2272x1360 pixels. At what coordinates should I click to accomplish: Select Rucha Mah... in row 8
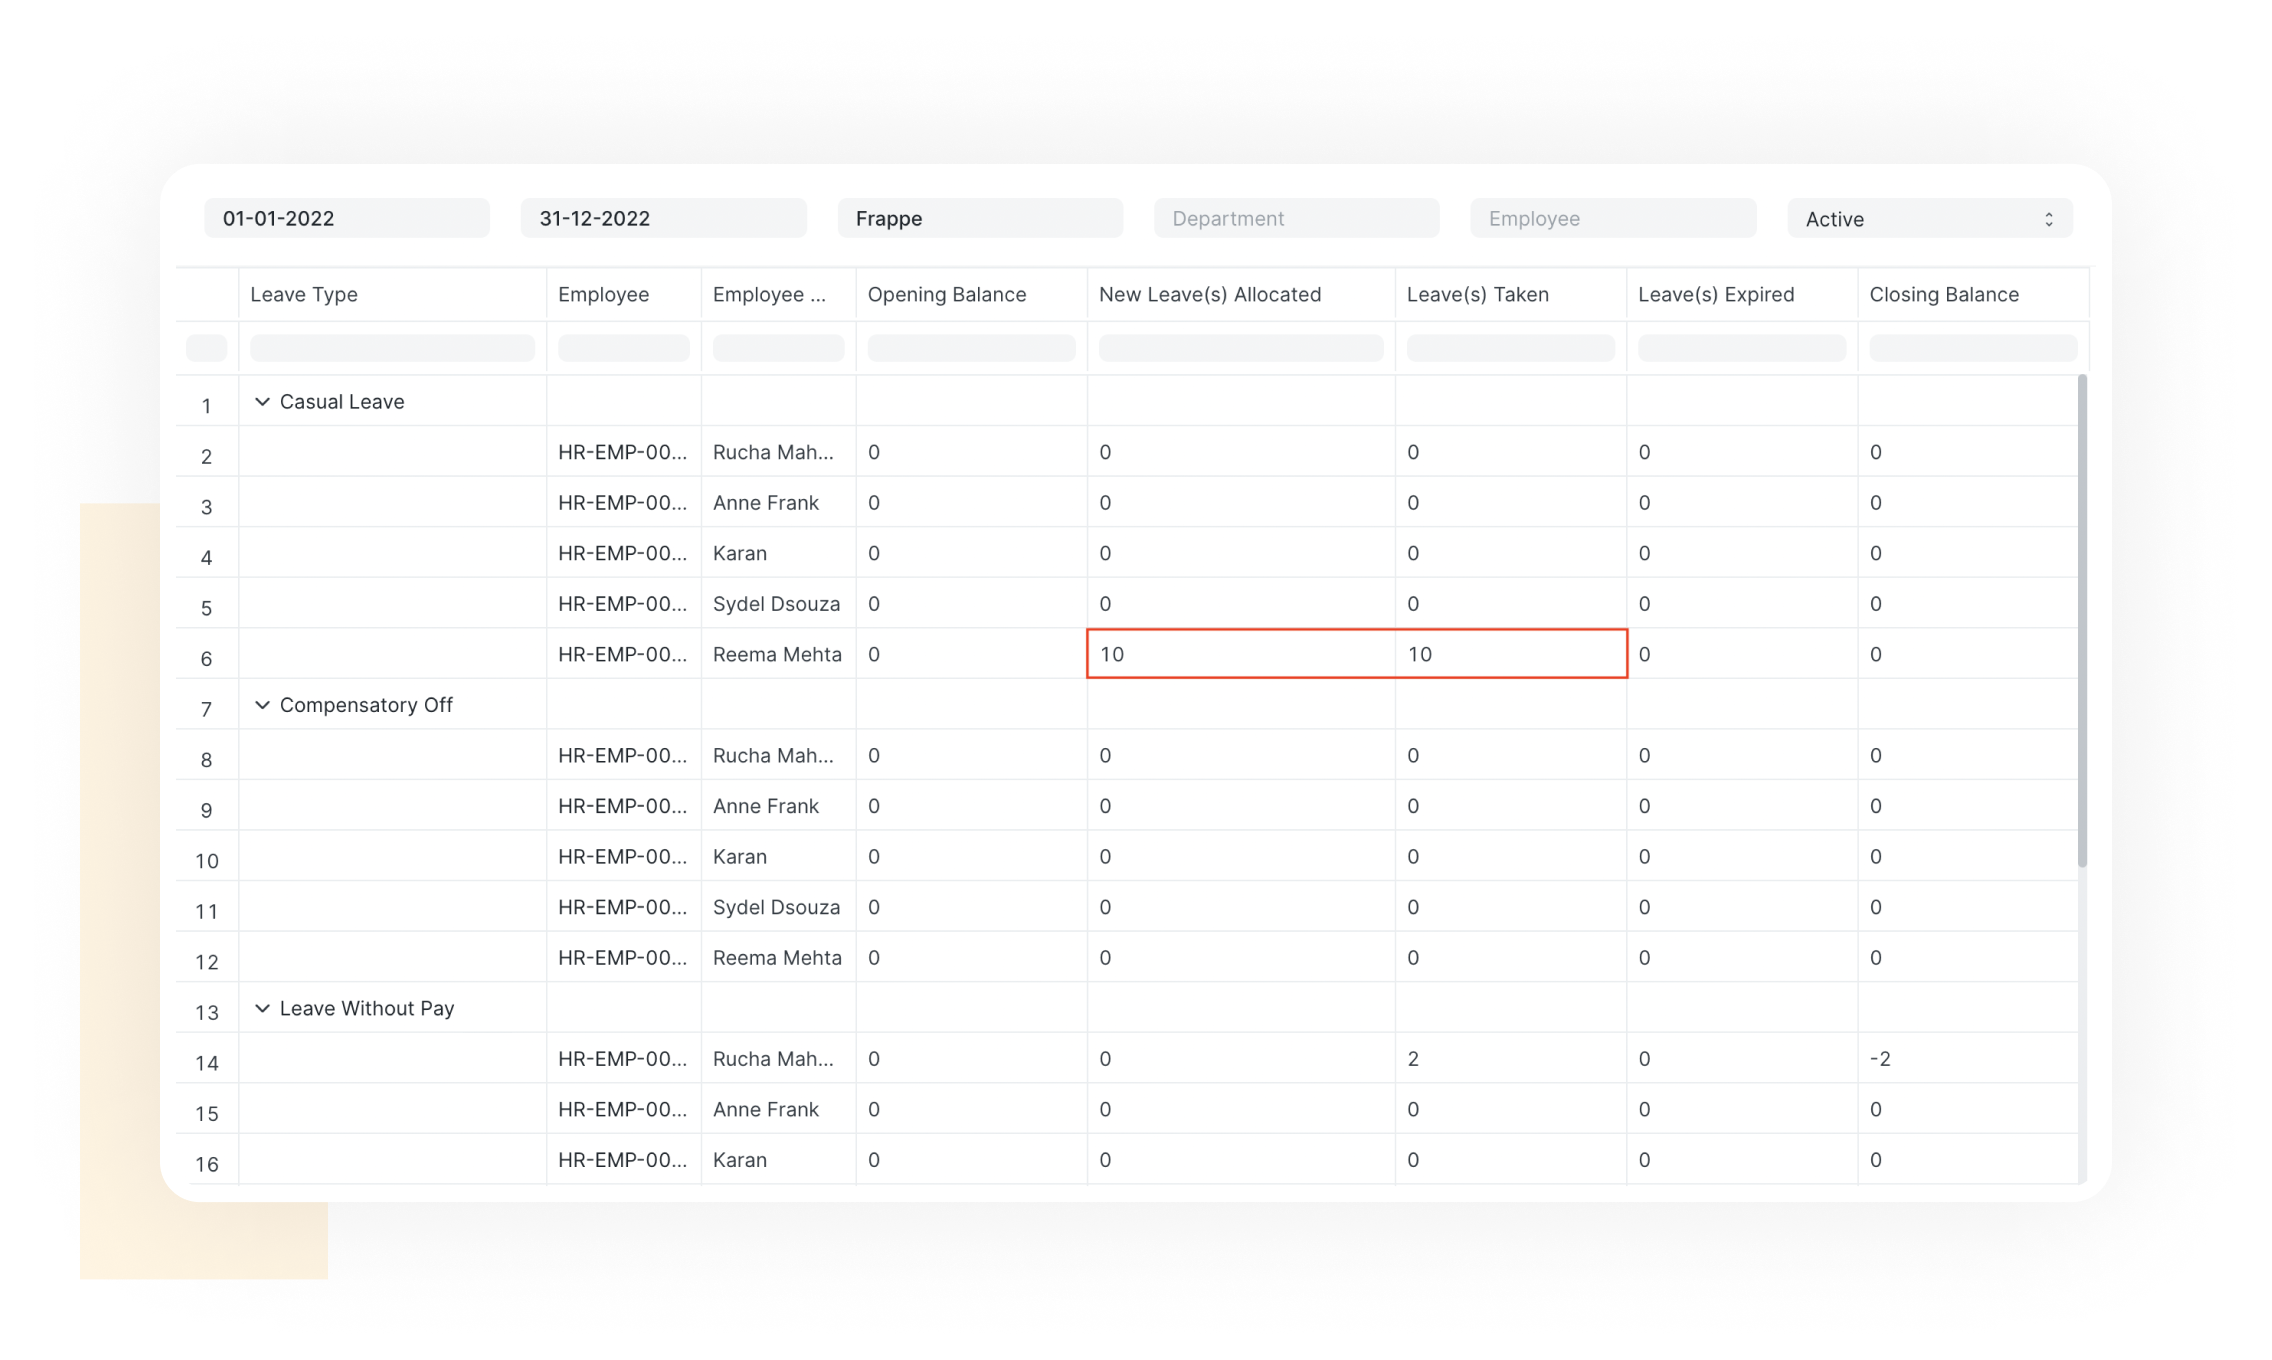pyautogui.click(x=778, y=756)
